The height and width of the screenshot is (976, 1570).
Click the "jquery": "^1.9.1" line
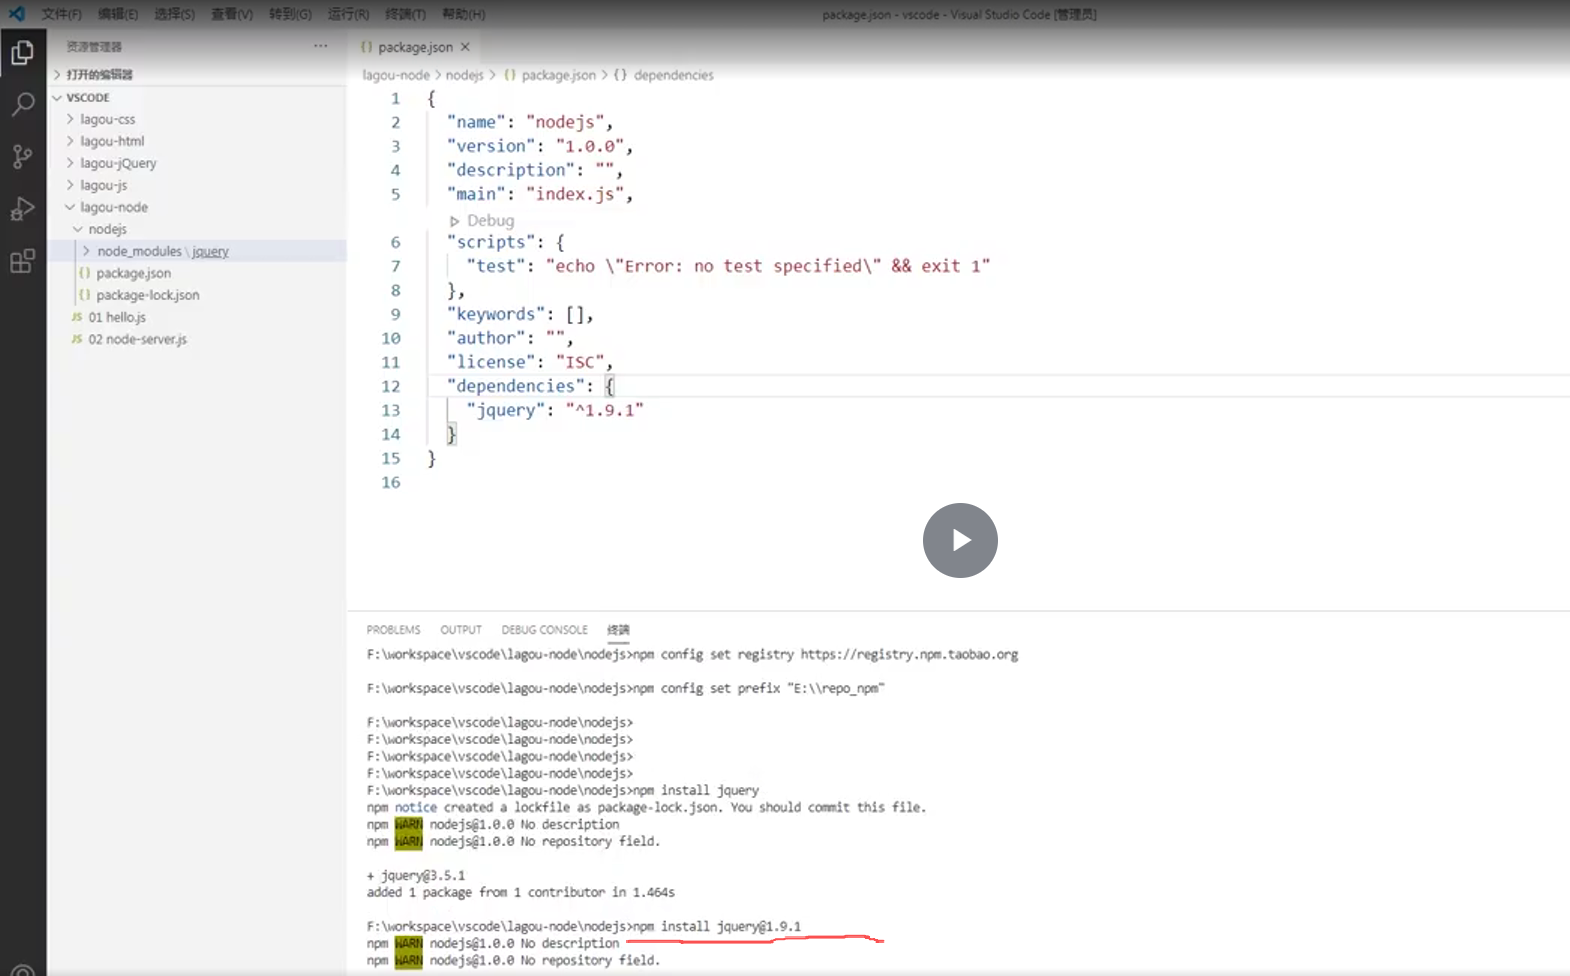click(555, 410)
